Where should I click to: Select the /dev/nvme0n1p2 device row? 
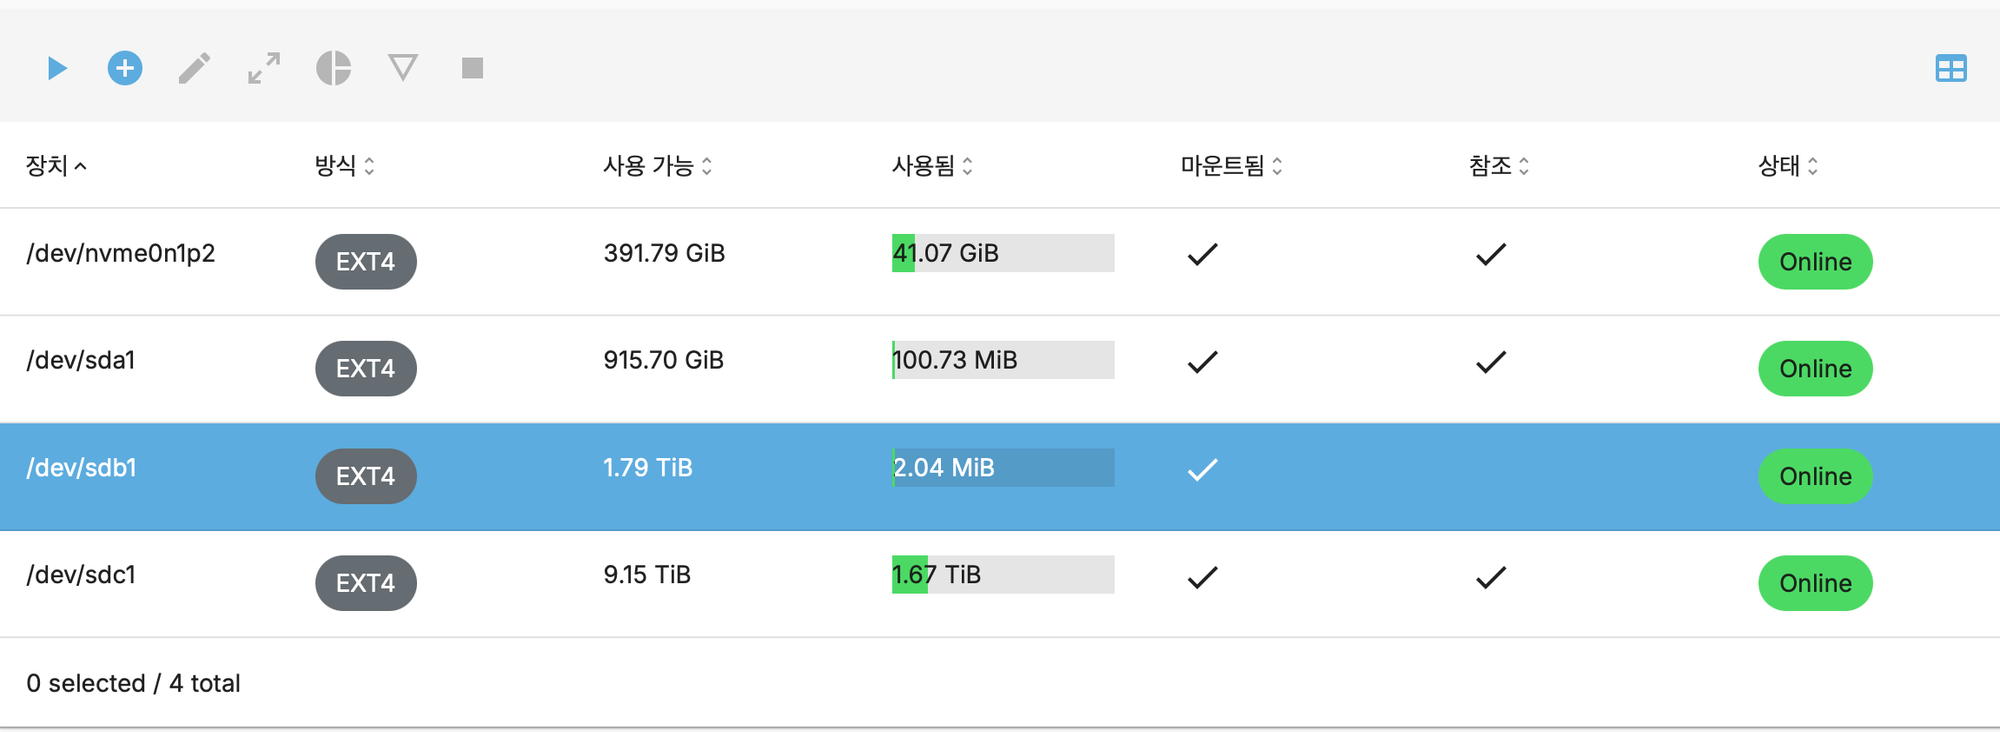1000,262
